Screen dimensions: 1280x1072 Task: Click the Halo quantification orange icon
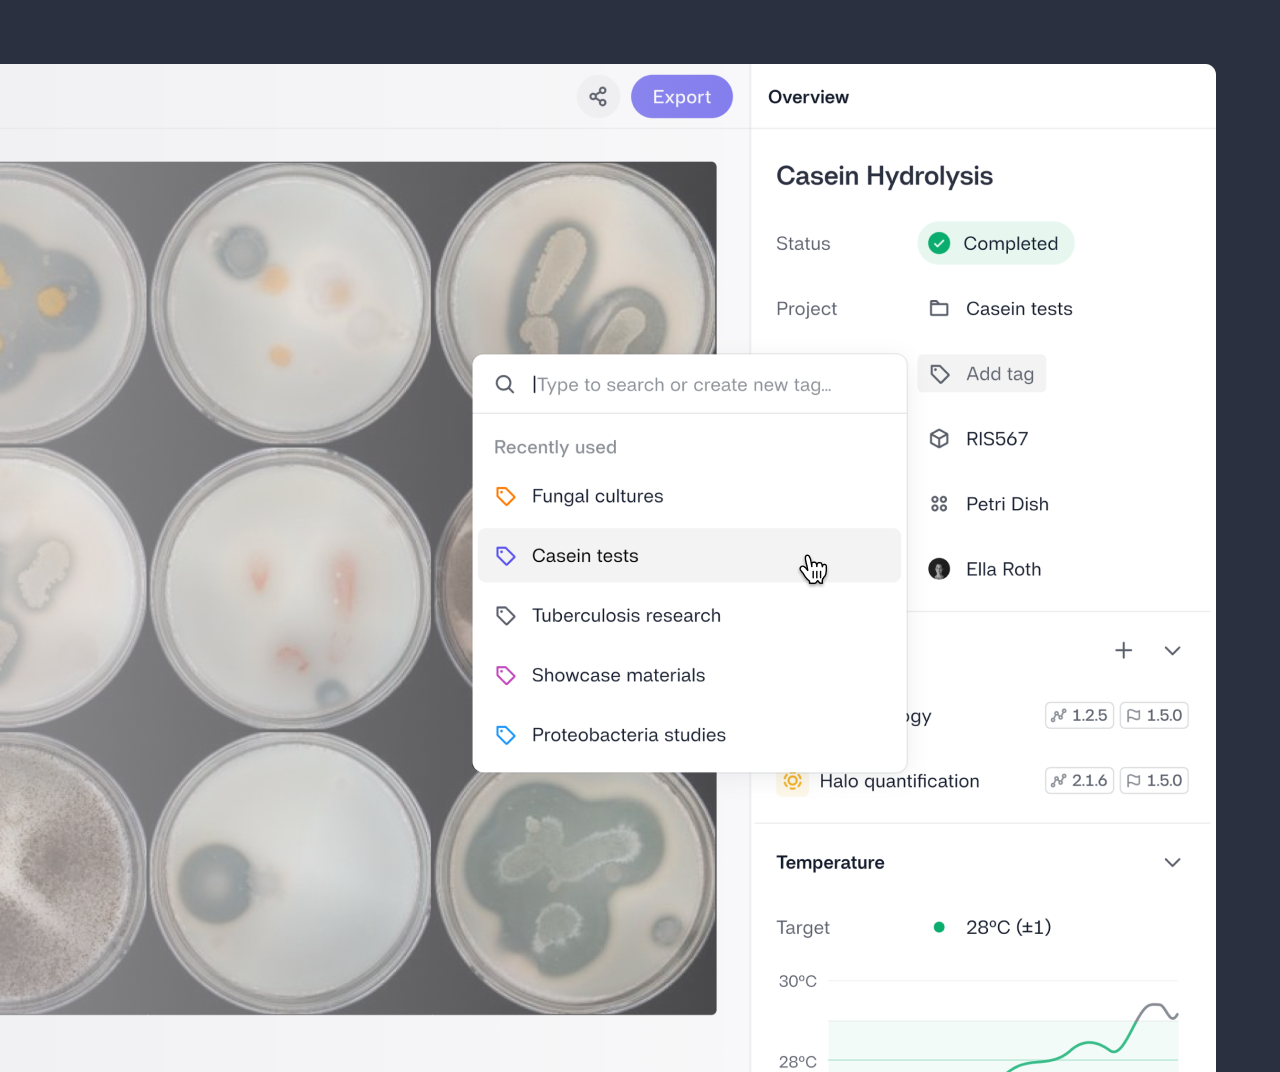[793, 781]
